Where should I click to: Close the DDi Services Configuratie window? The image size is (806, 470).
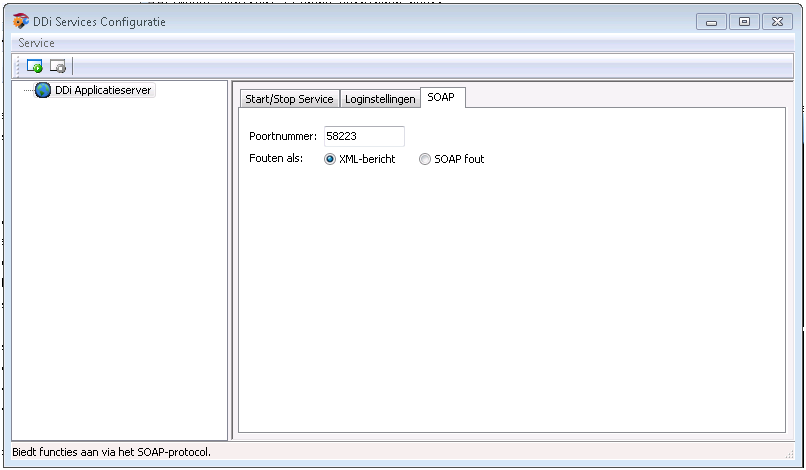777,21
